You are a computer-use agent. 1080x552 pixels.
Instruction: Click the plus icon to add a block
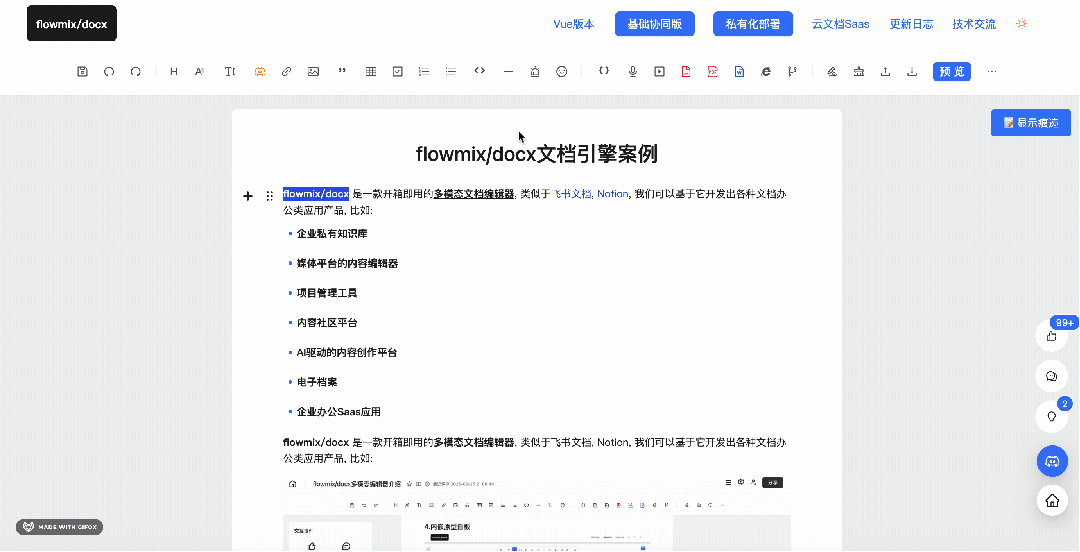[248, 196]
